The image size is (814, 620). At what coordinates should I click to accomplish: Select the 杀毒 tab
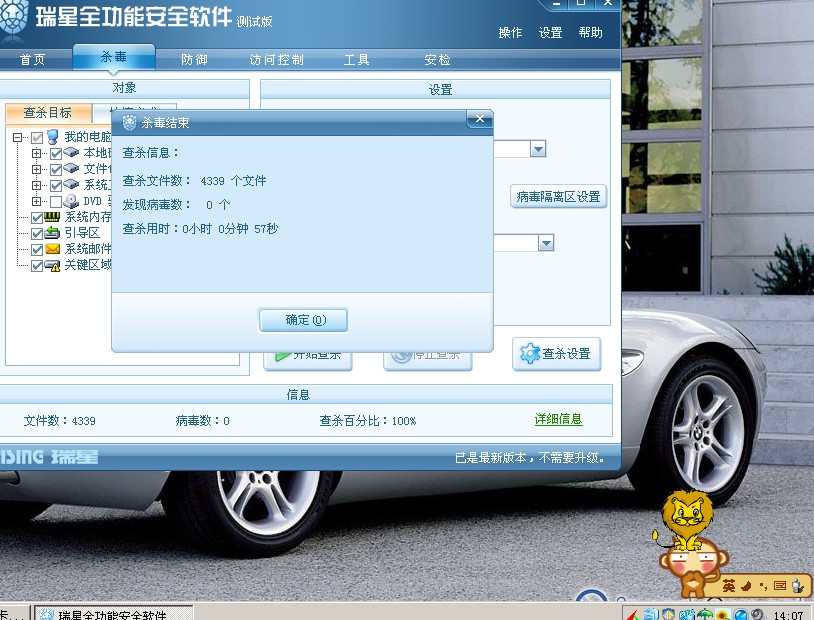point(114,57)
